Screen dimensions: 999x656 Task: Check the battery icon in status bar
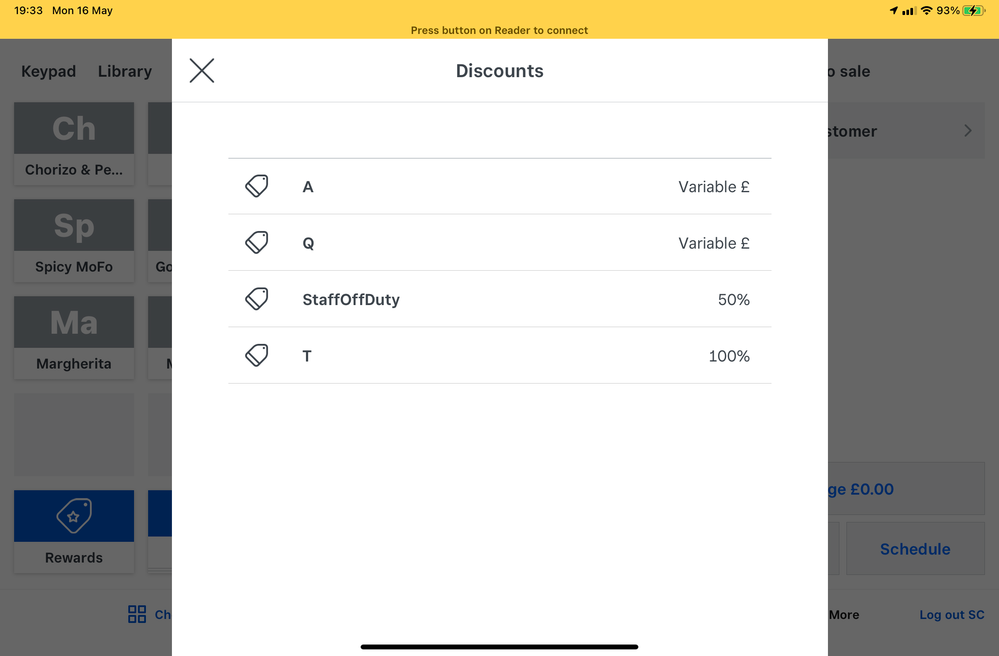tap(974, 10)
